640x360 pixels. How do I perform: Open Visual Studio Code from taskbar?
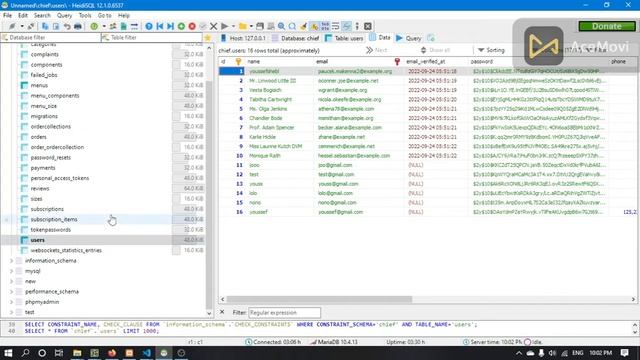pyautogui.click(x=147, y=353)
